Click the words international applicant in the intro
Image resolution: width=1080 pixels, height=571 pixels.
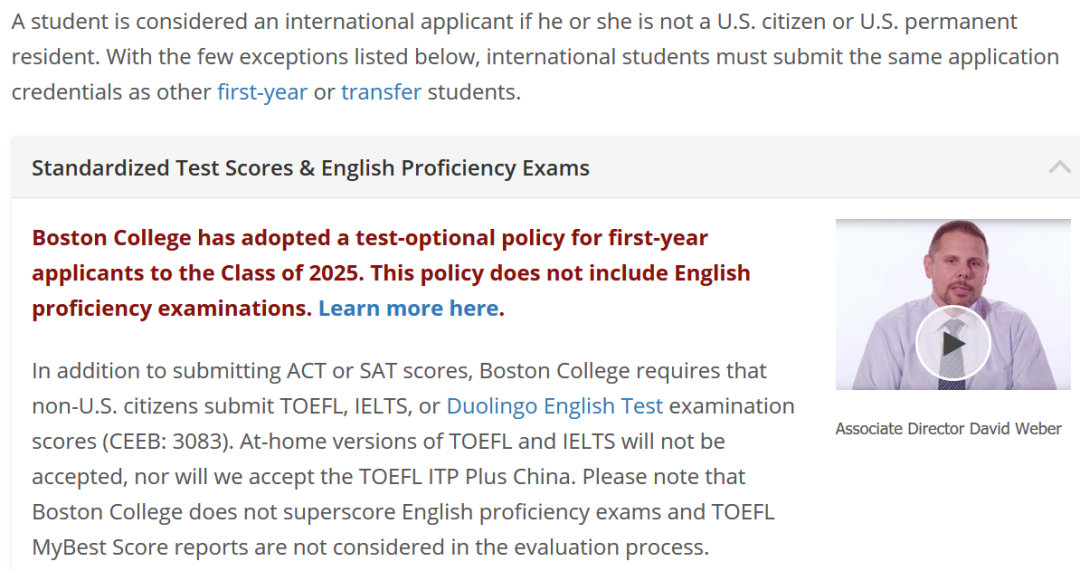tap(399, 21)
